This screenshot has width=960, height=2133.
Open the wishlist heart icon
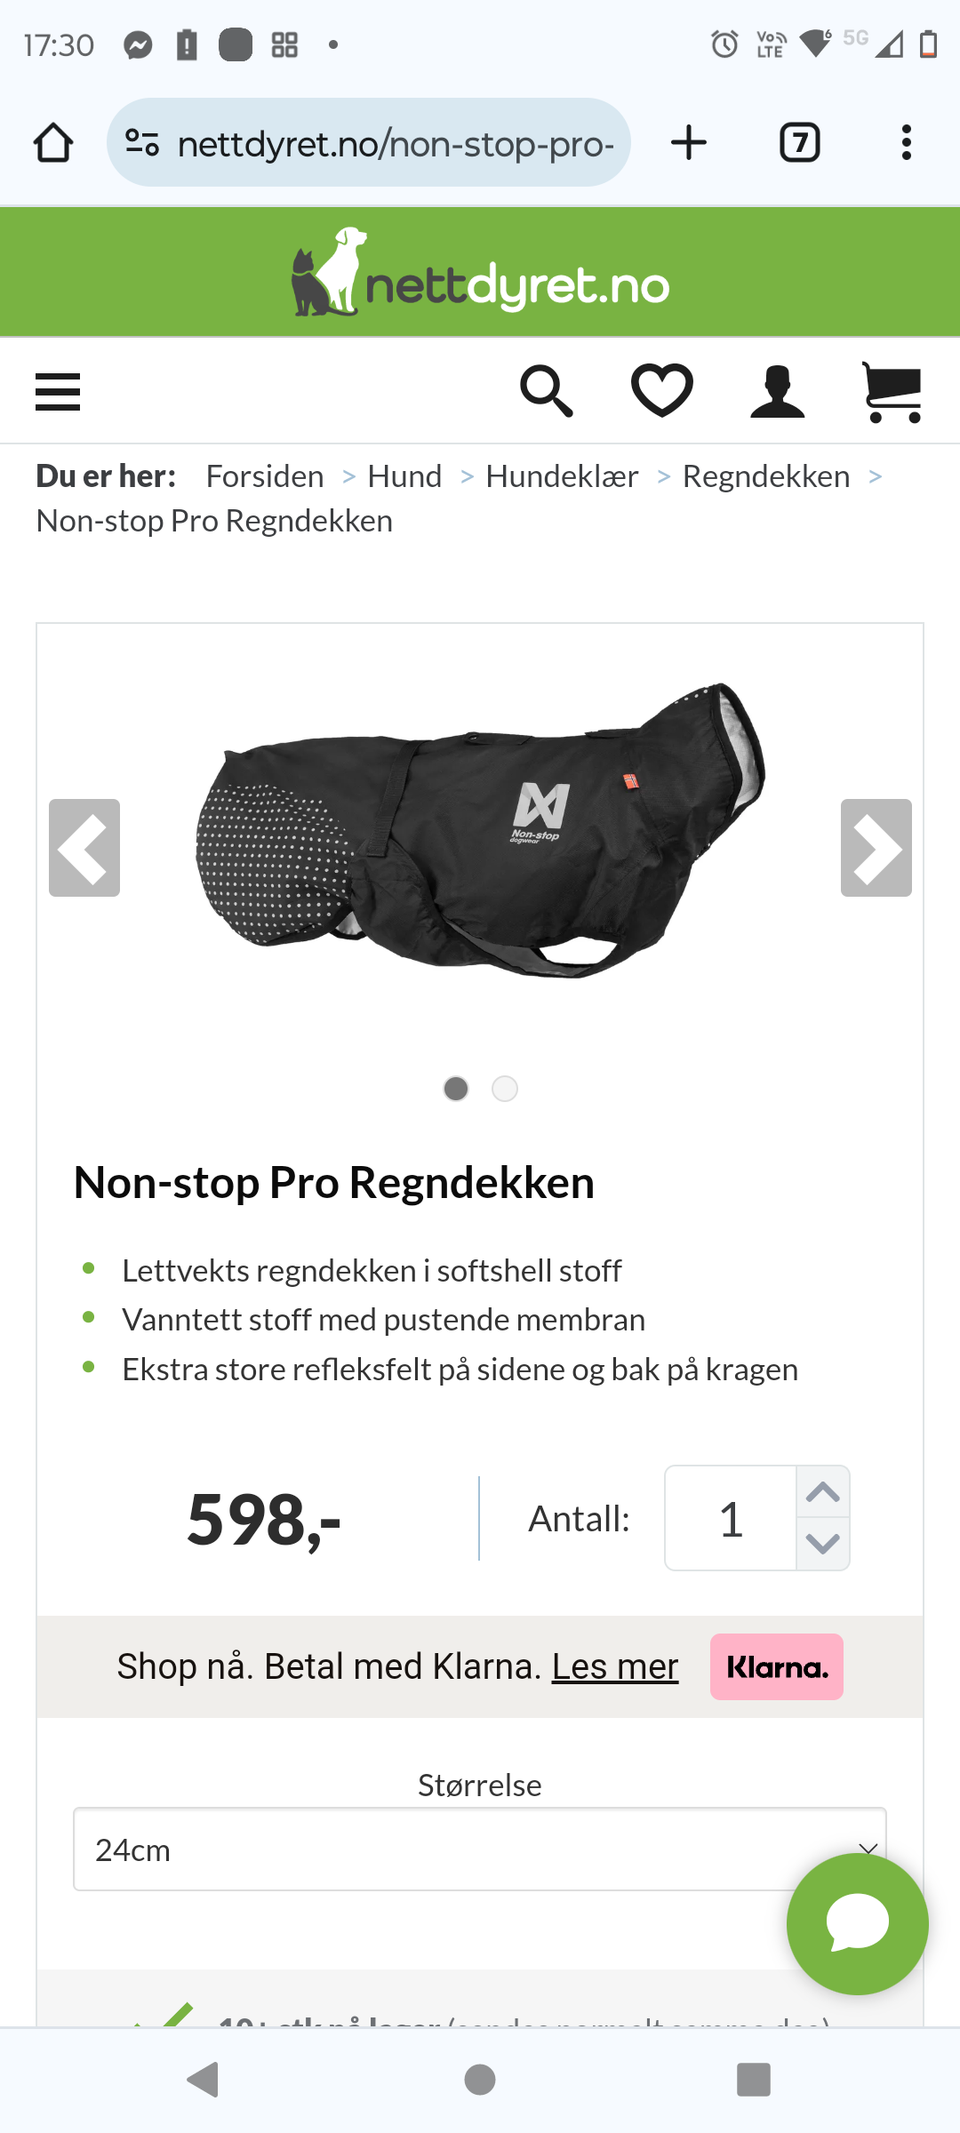click(662, 390)
